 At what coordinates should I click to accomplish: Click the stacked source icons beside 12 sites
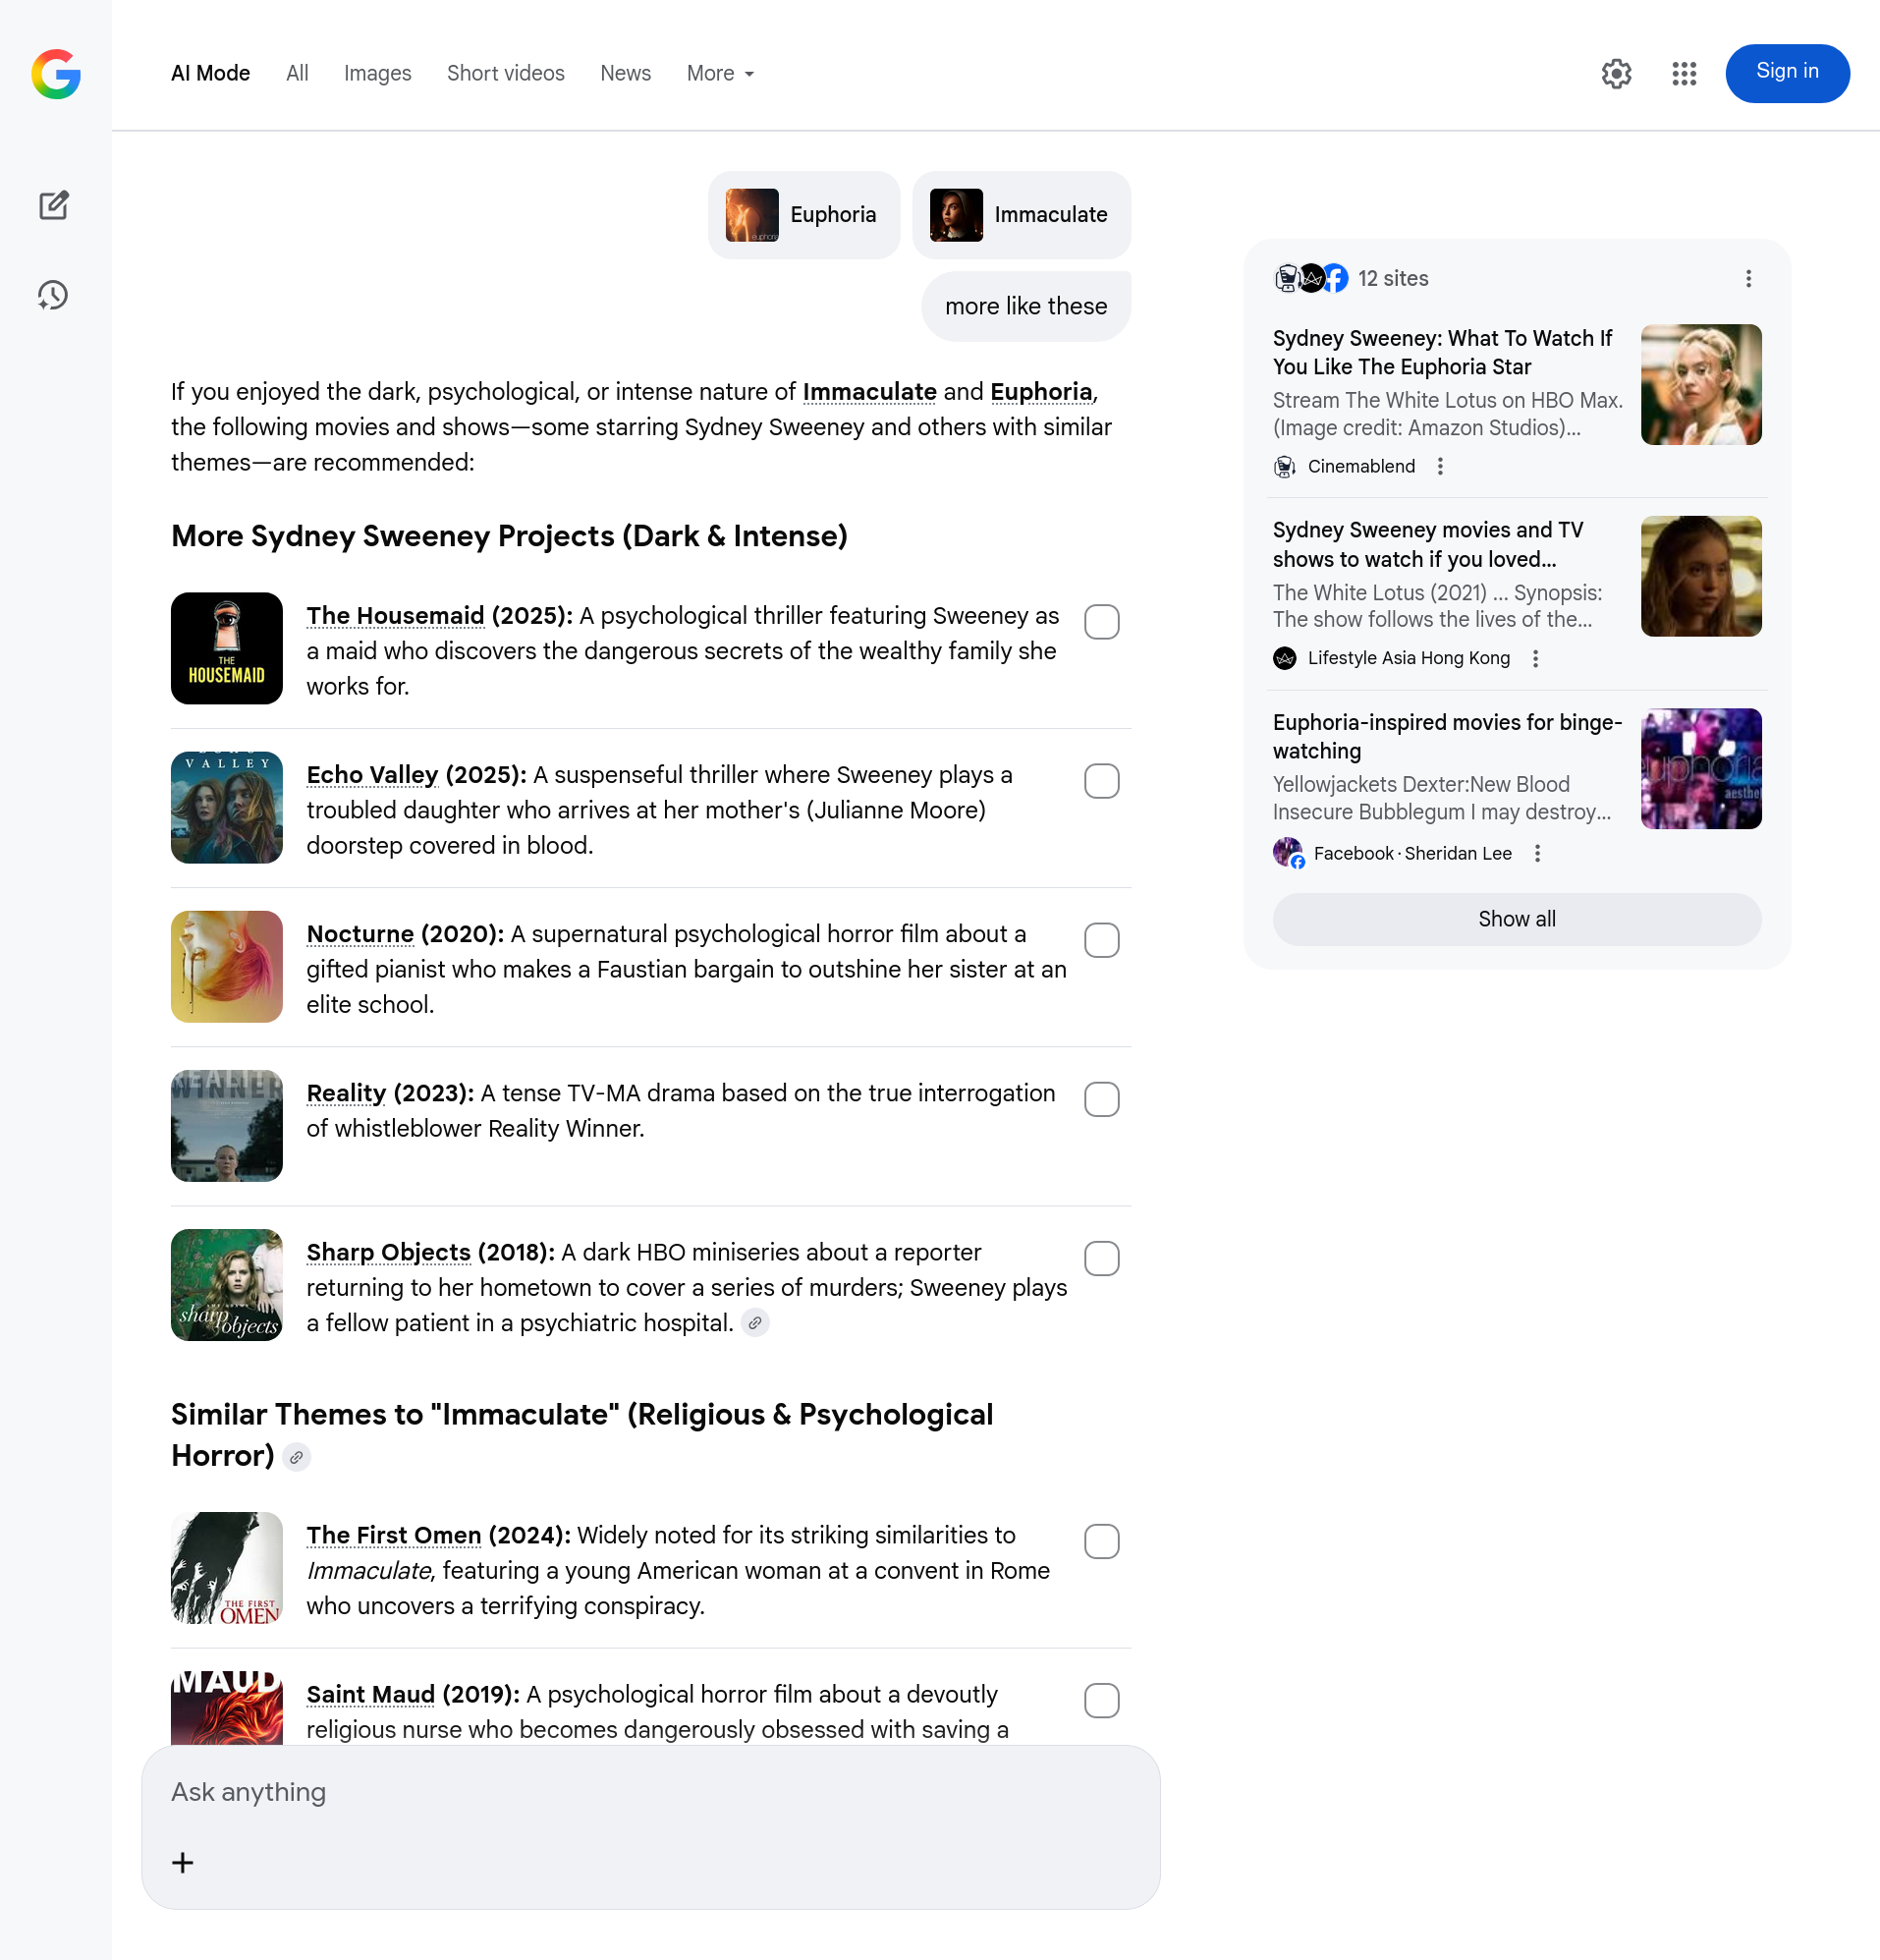pos(1311,278)
